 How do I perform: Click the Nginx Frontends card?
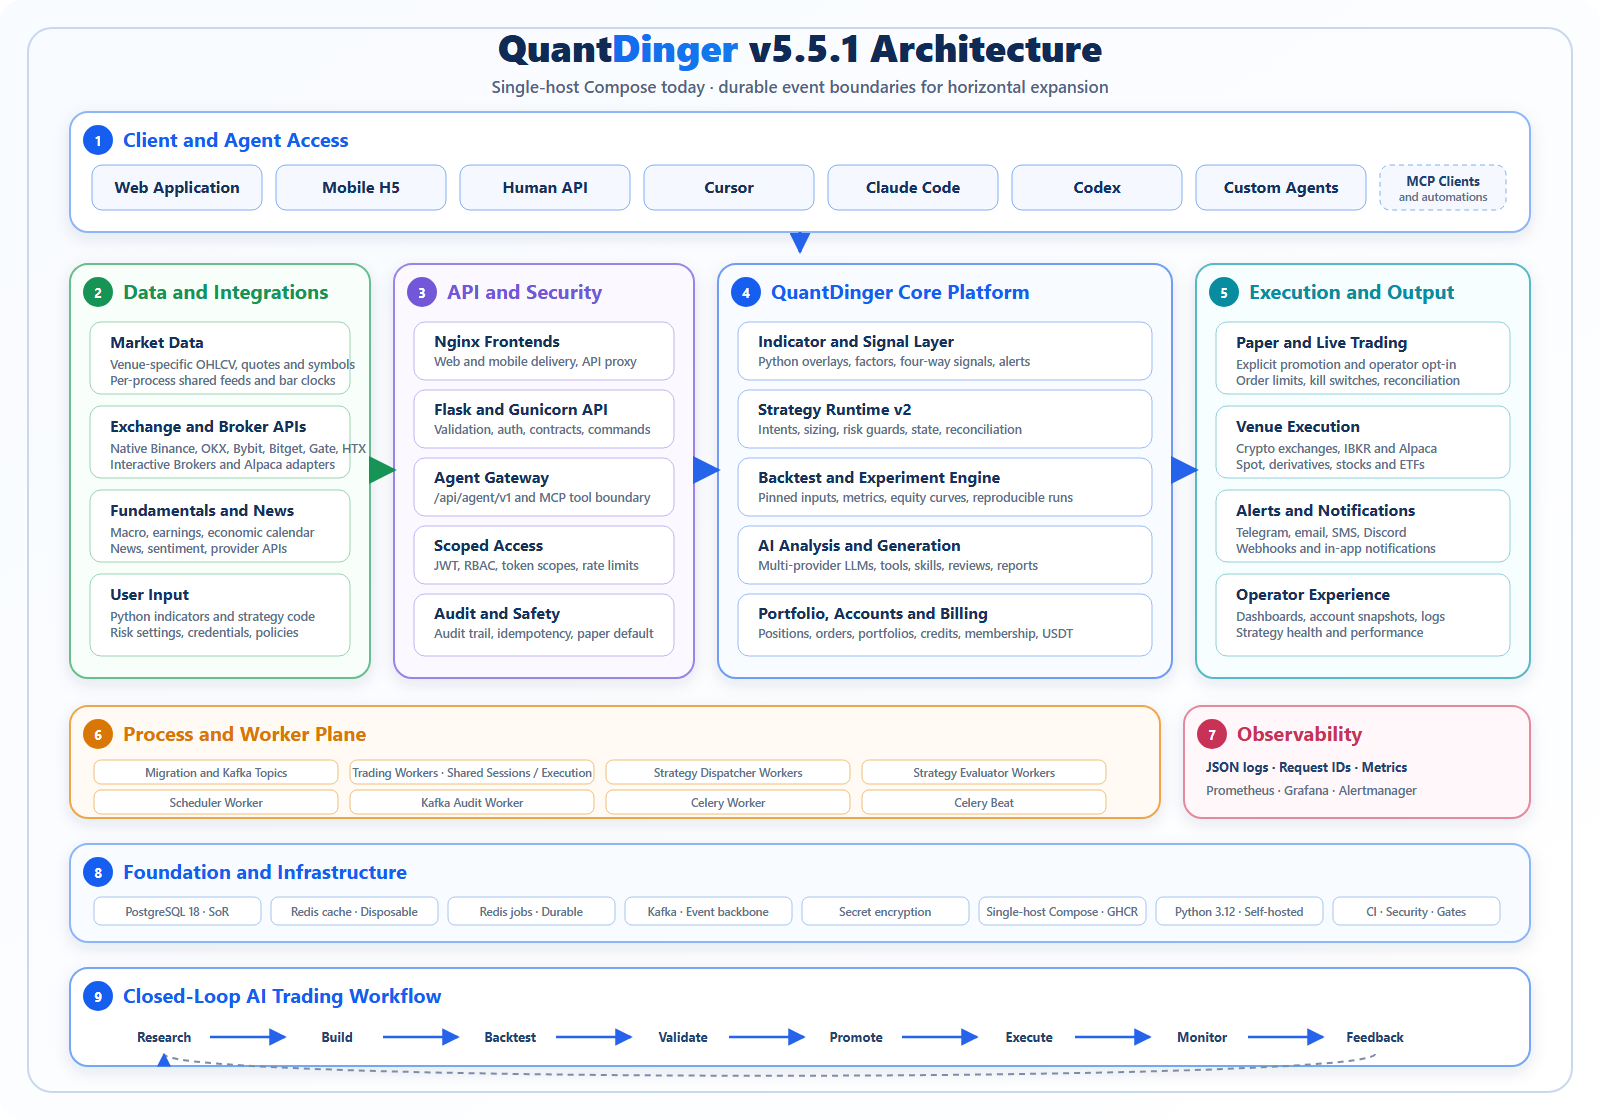pos(544,351)
